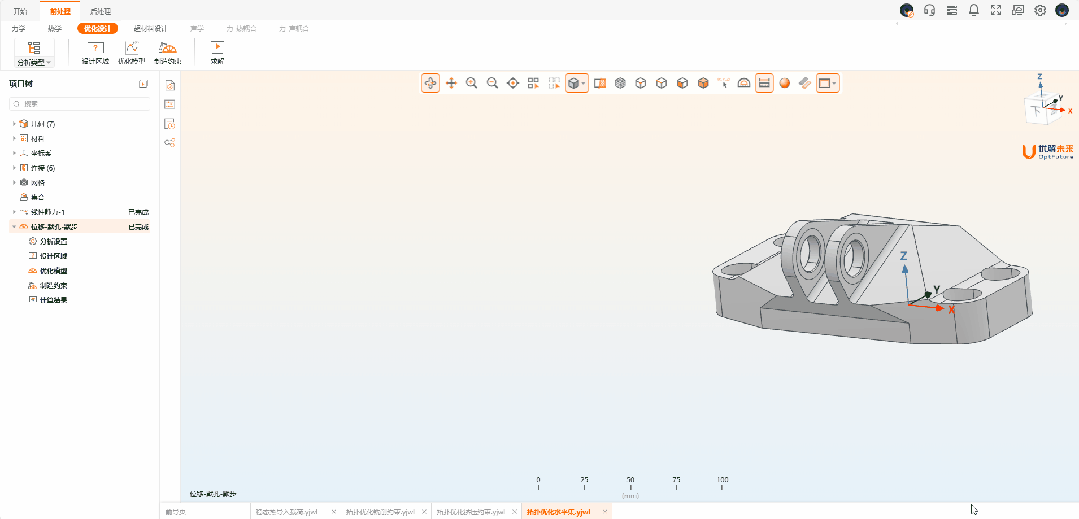Click the zoom out magnifier icon

point(493,83)
